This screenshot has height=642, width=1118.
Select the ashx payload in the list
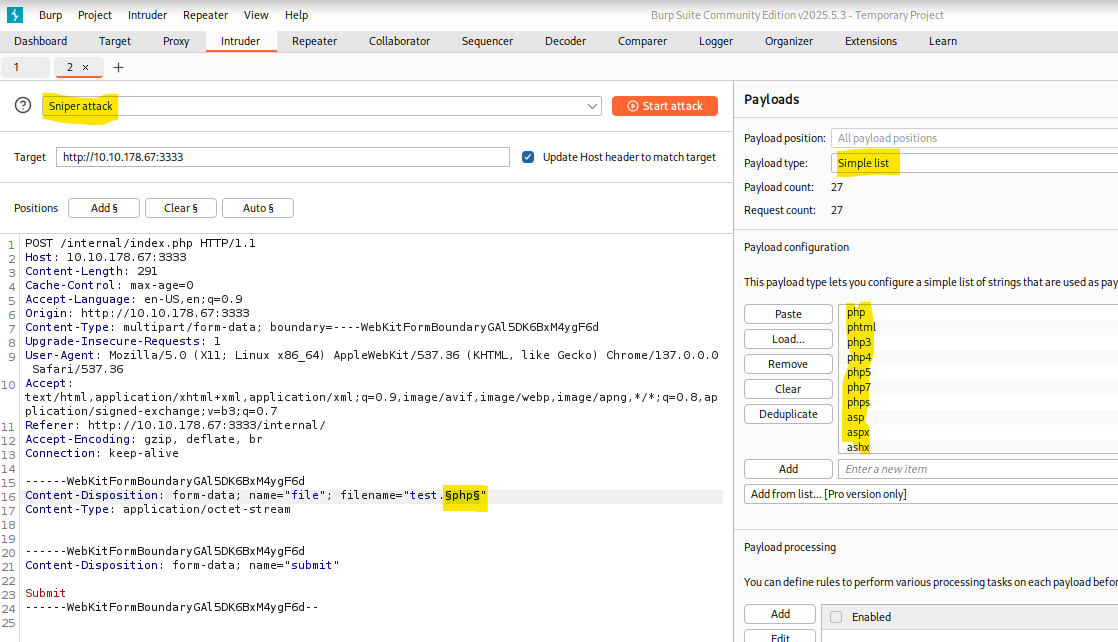[x=858, y=447]
